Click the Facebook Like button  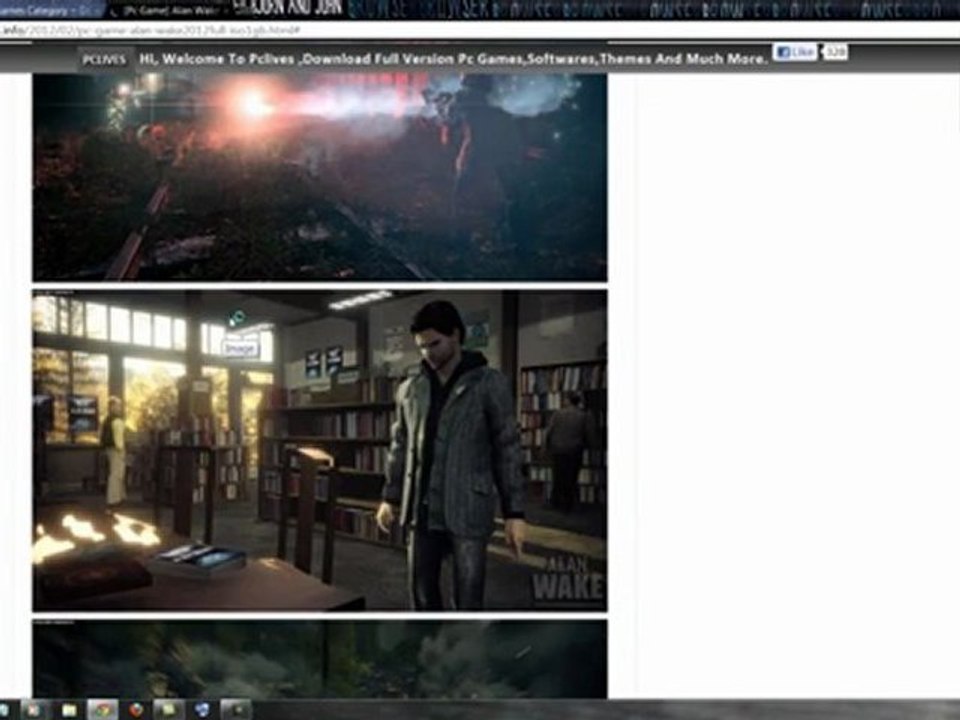[795, 52]
